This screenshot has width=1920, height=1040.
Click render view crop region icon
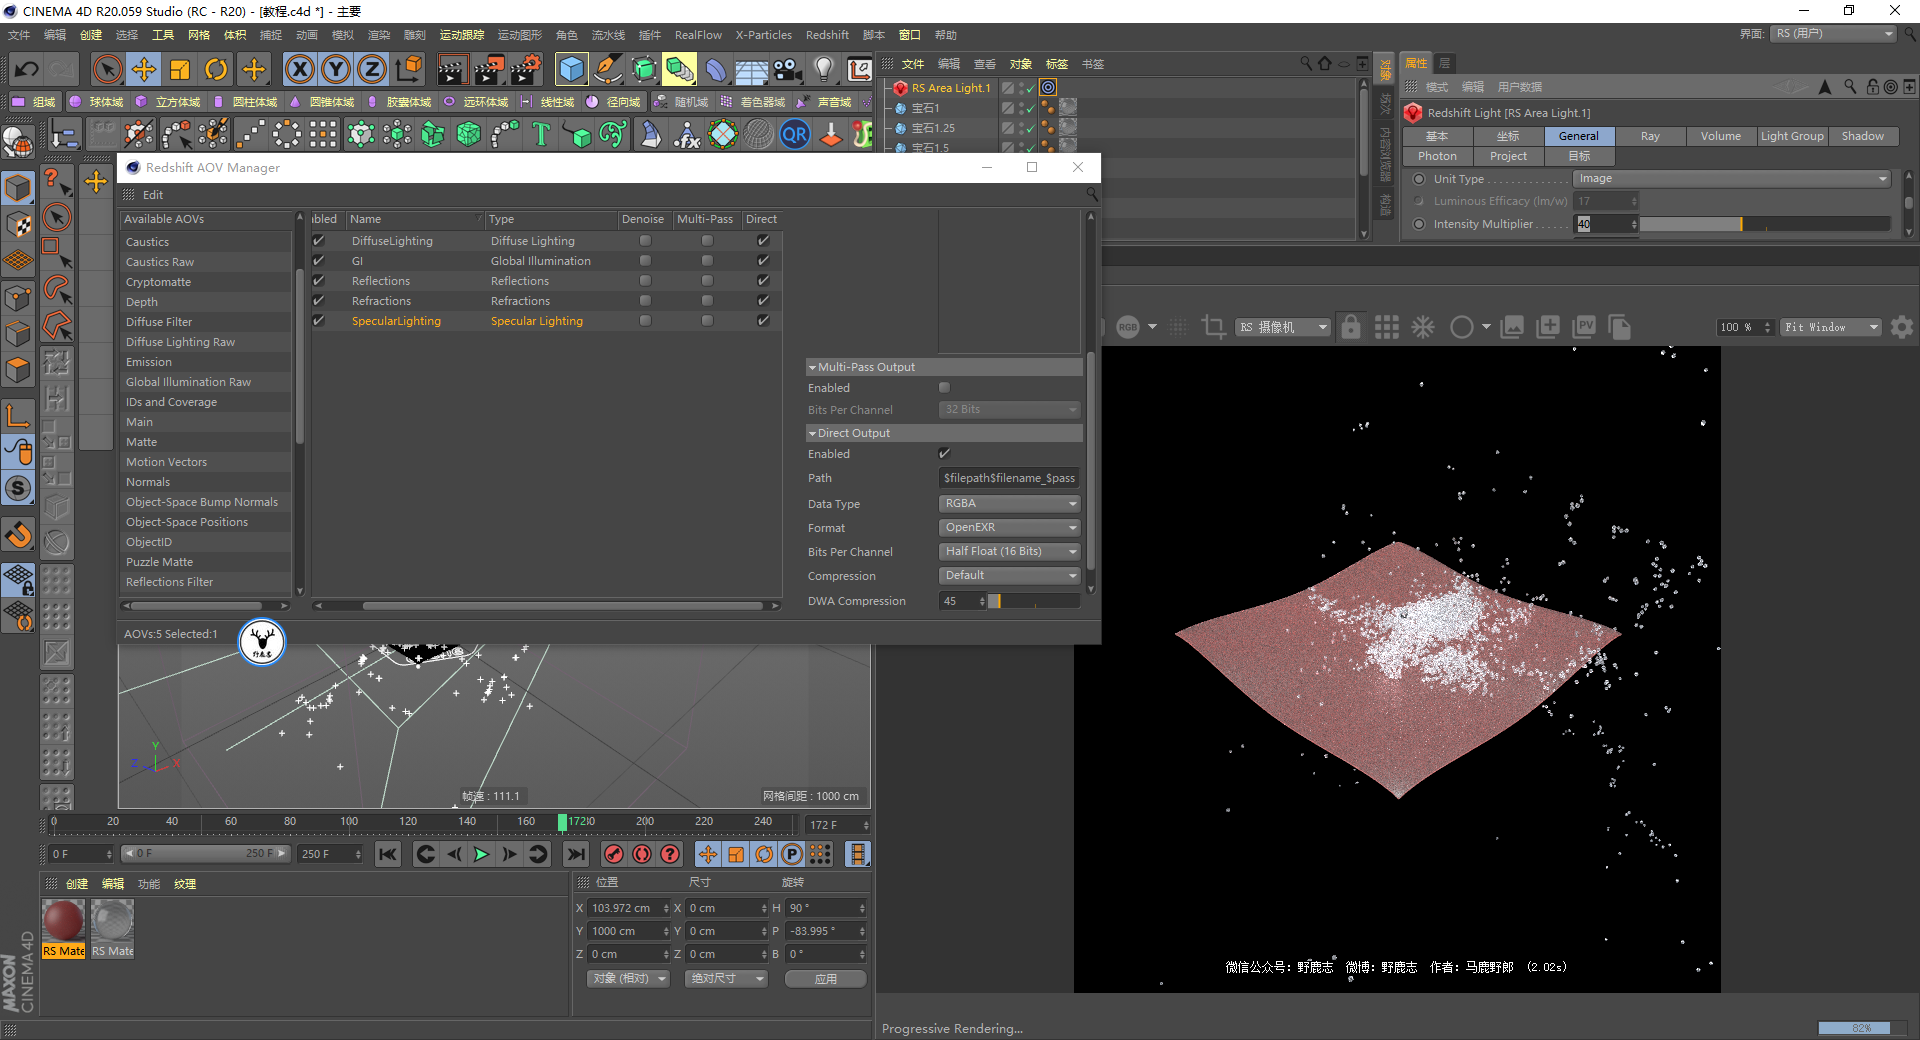tap(1214, 327)
